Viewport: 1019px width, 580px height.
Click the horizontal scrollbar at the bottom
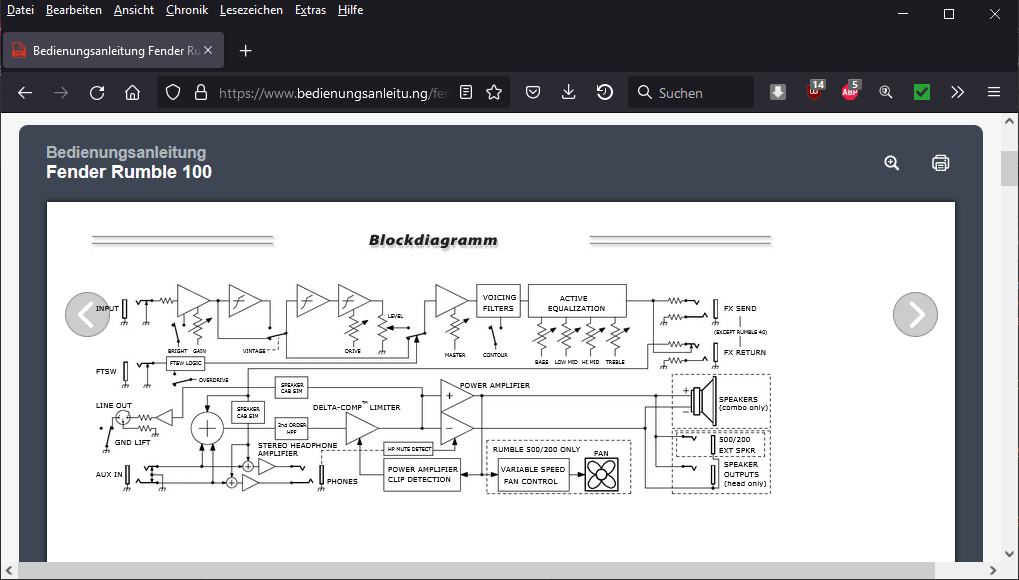[476, 570]
